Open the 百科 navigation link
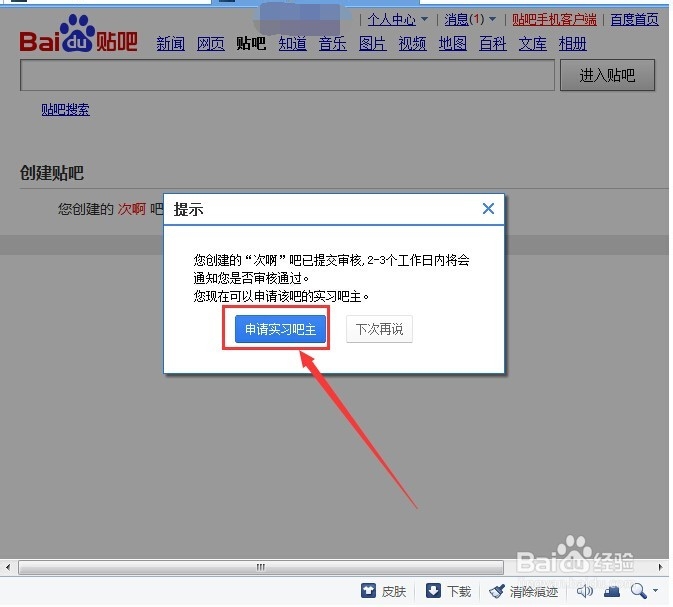 pyautogui.click(x=493, y=44)
